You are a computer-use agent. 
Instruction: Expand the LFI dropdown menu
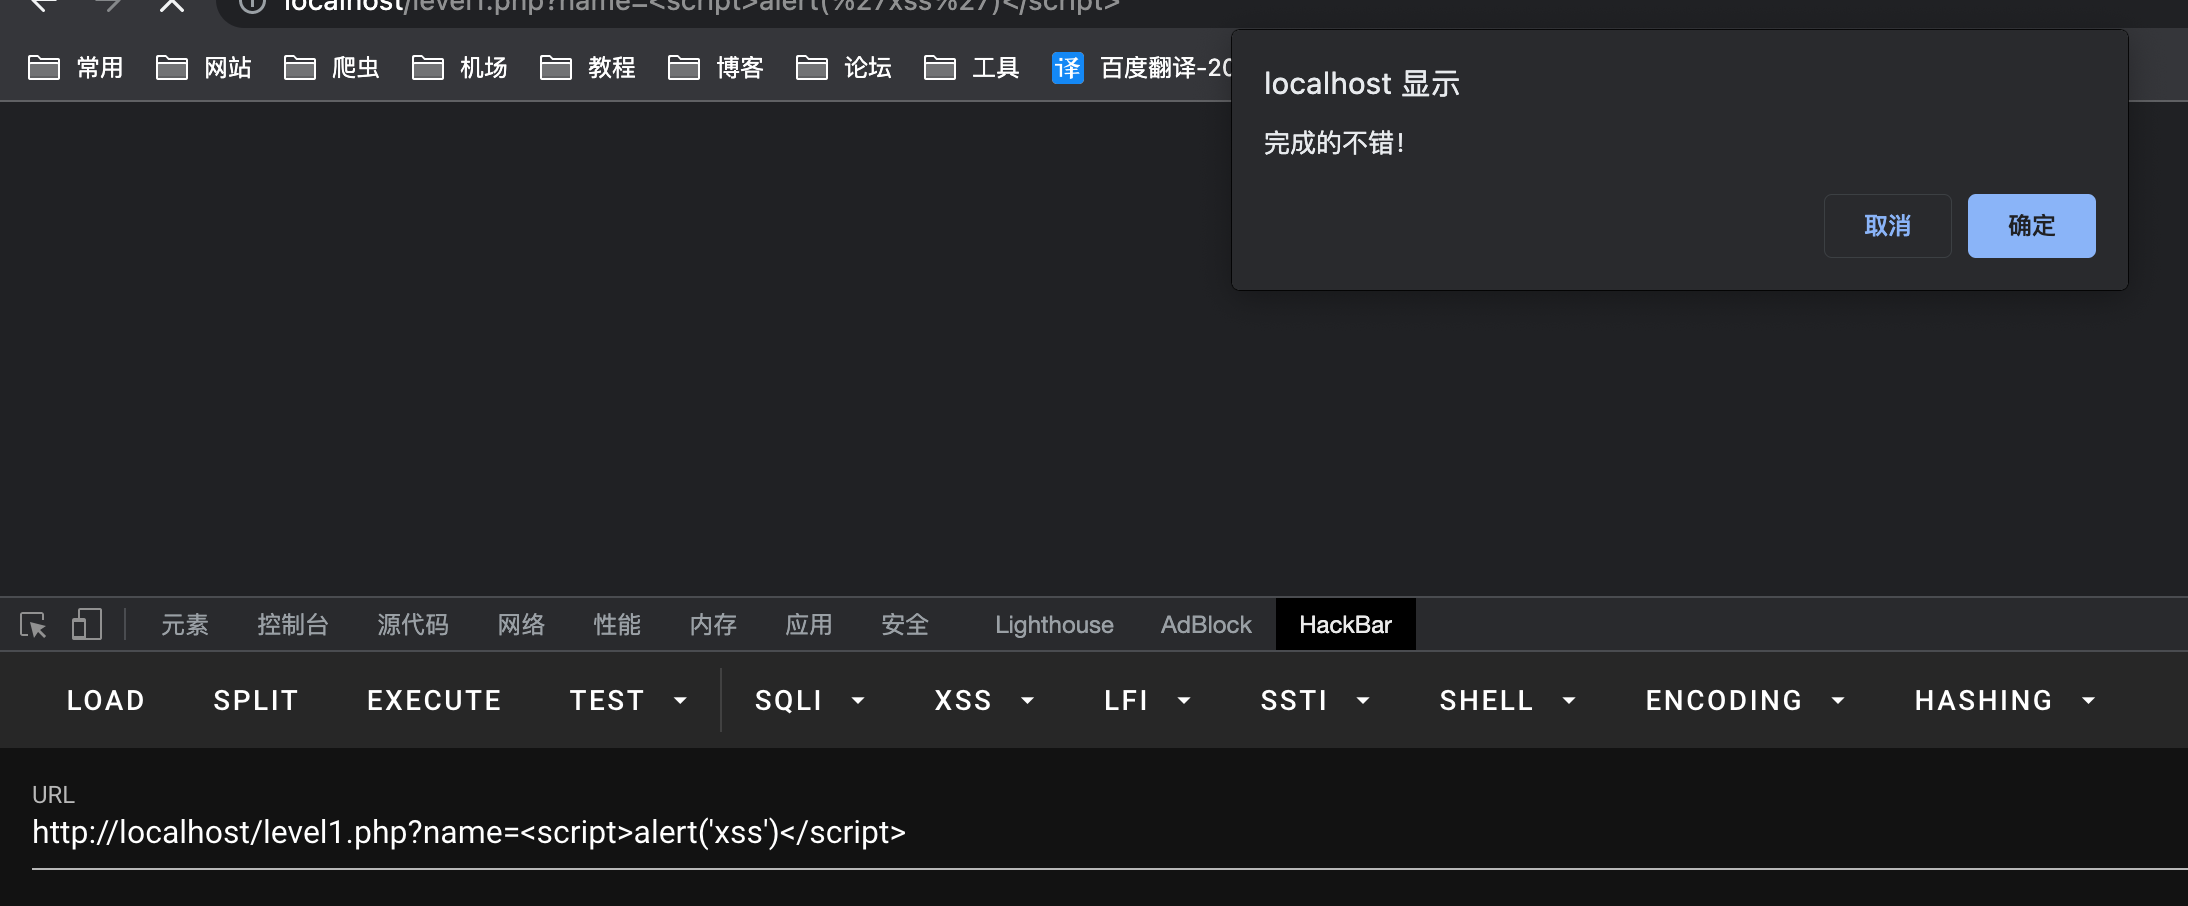(x=1148, y=700)
